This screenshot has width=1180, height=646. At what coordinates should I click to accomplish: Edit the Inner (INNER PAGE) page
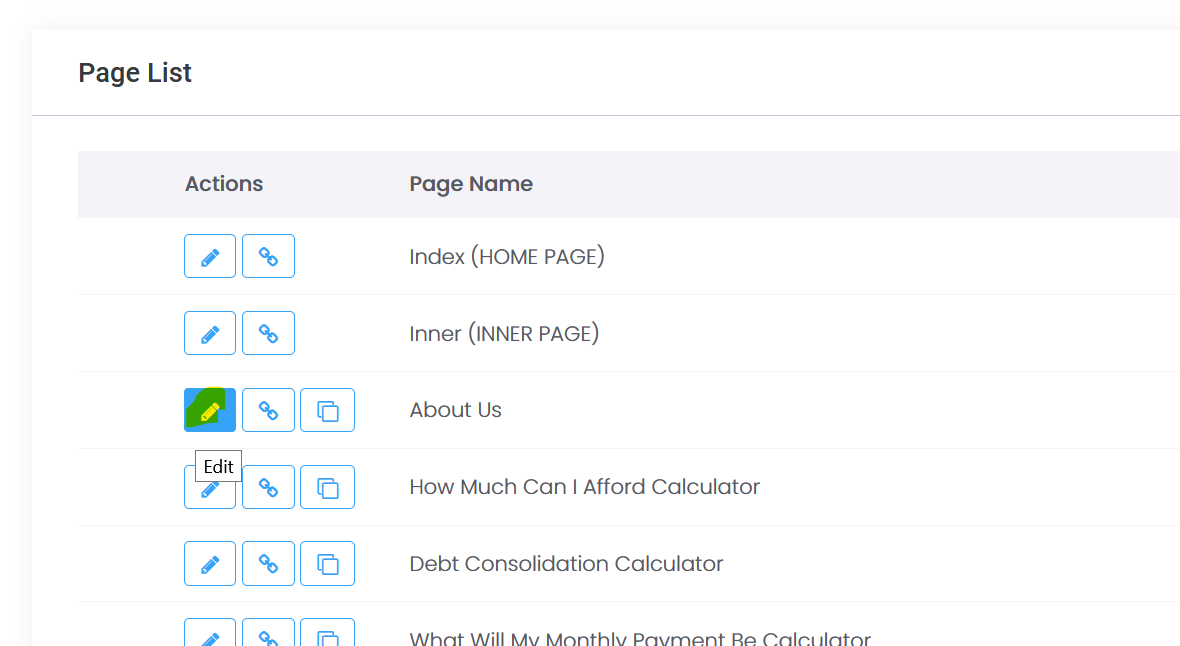point(210,333)
